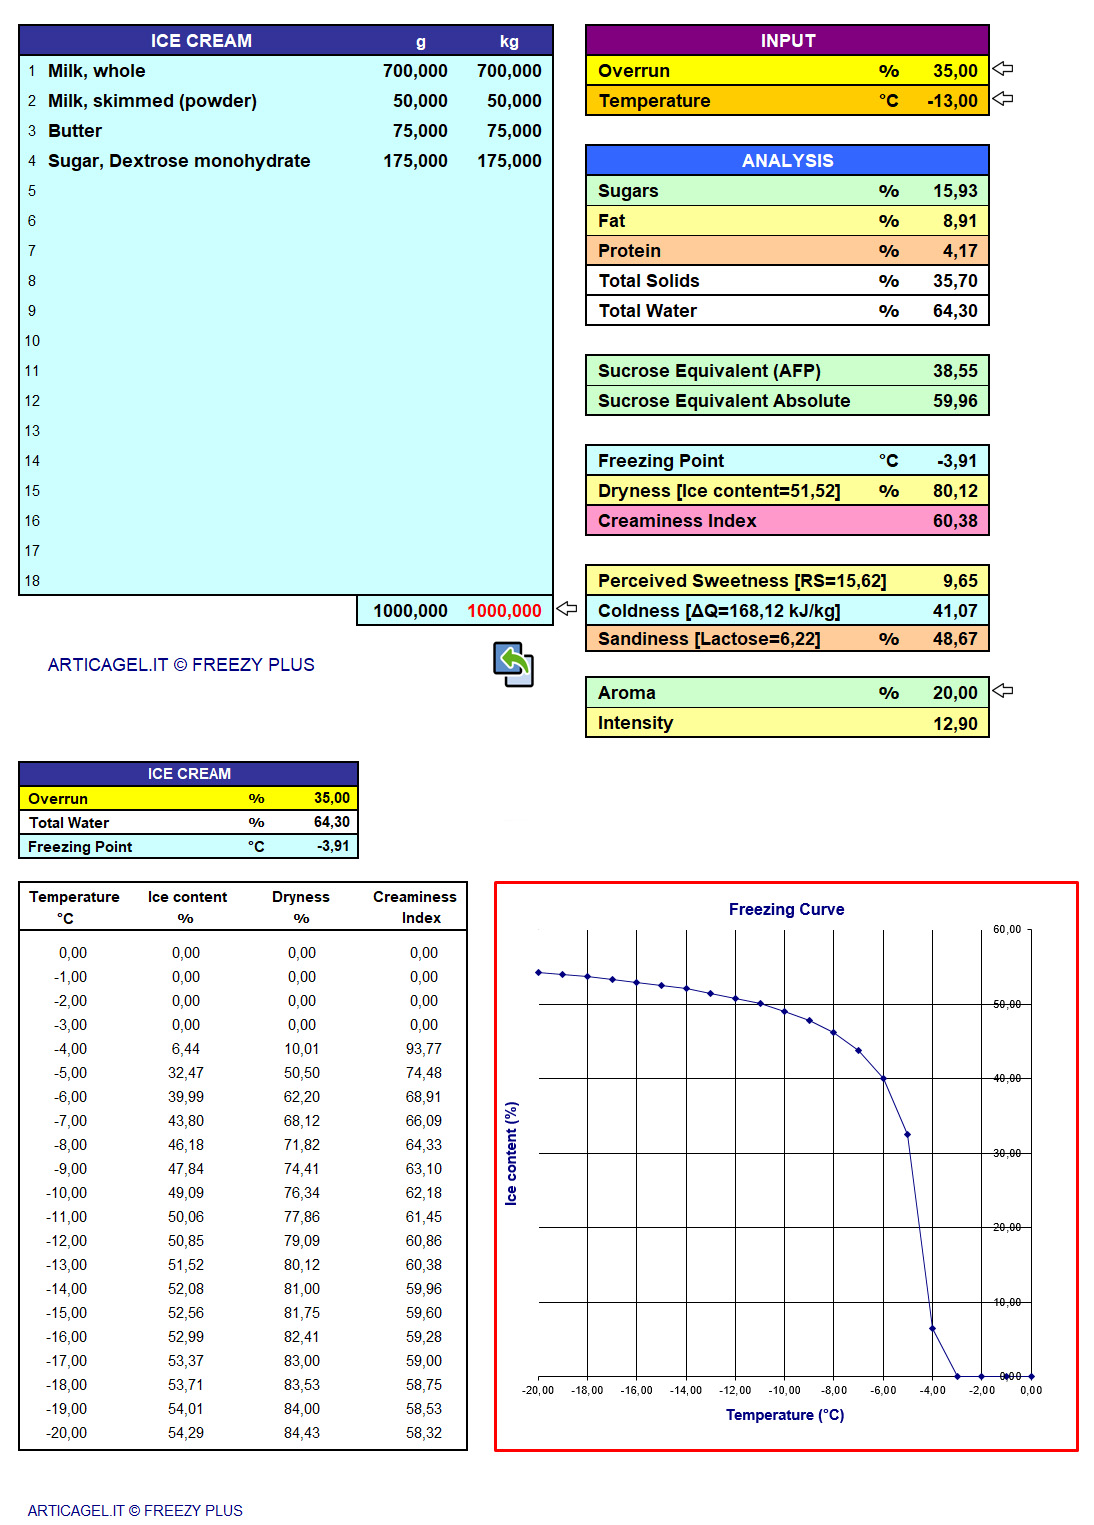This screenshot has width=1094, height=1525.
Task: Click the Fat percentage value 8,91
Action: click(960, 221)
